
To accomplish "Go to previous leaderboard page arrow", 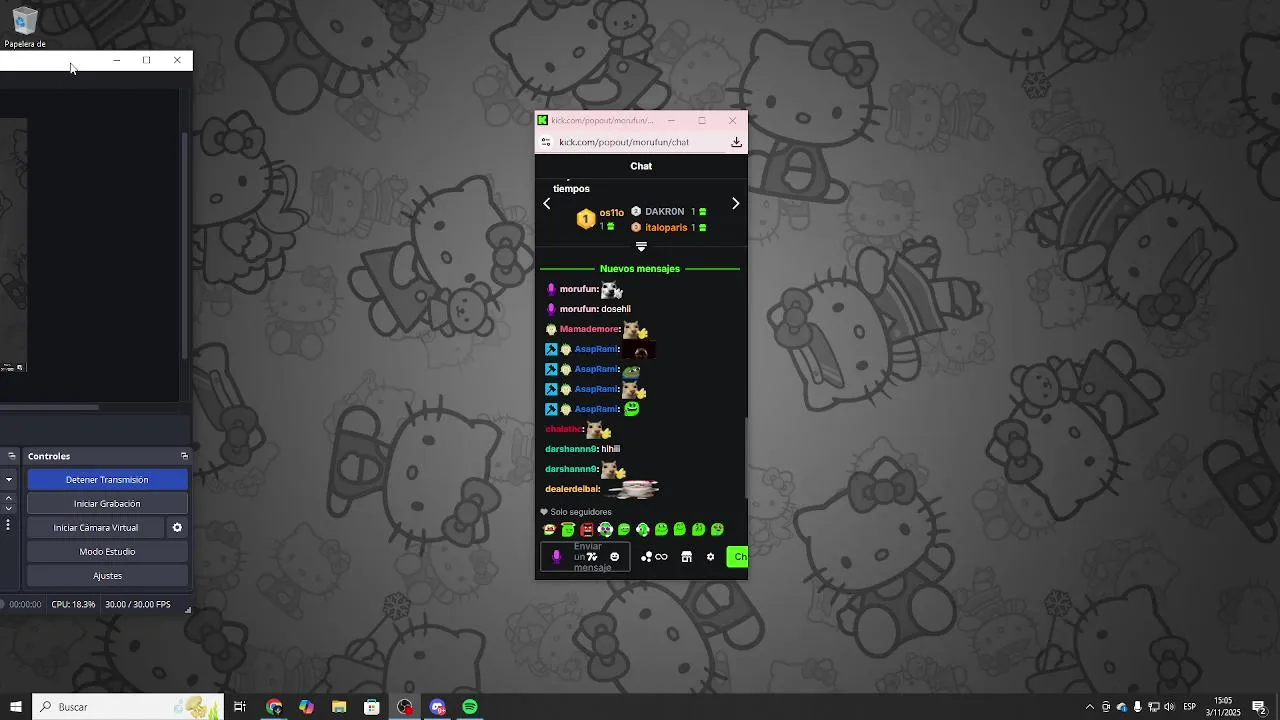I will pyautogui.click(x=547, y=204).
